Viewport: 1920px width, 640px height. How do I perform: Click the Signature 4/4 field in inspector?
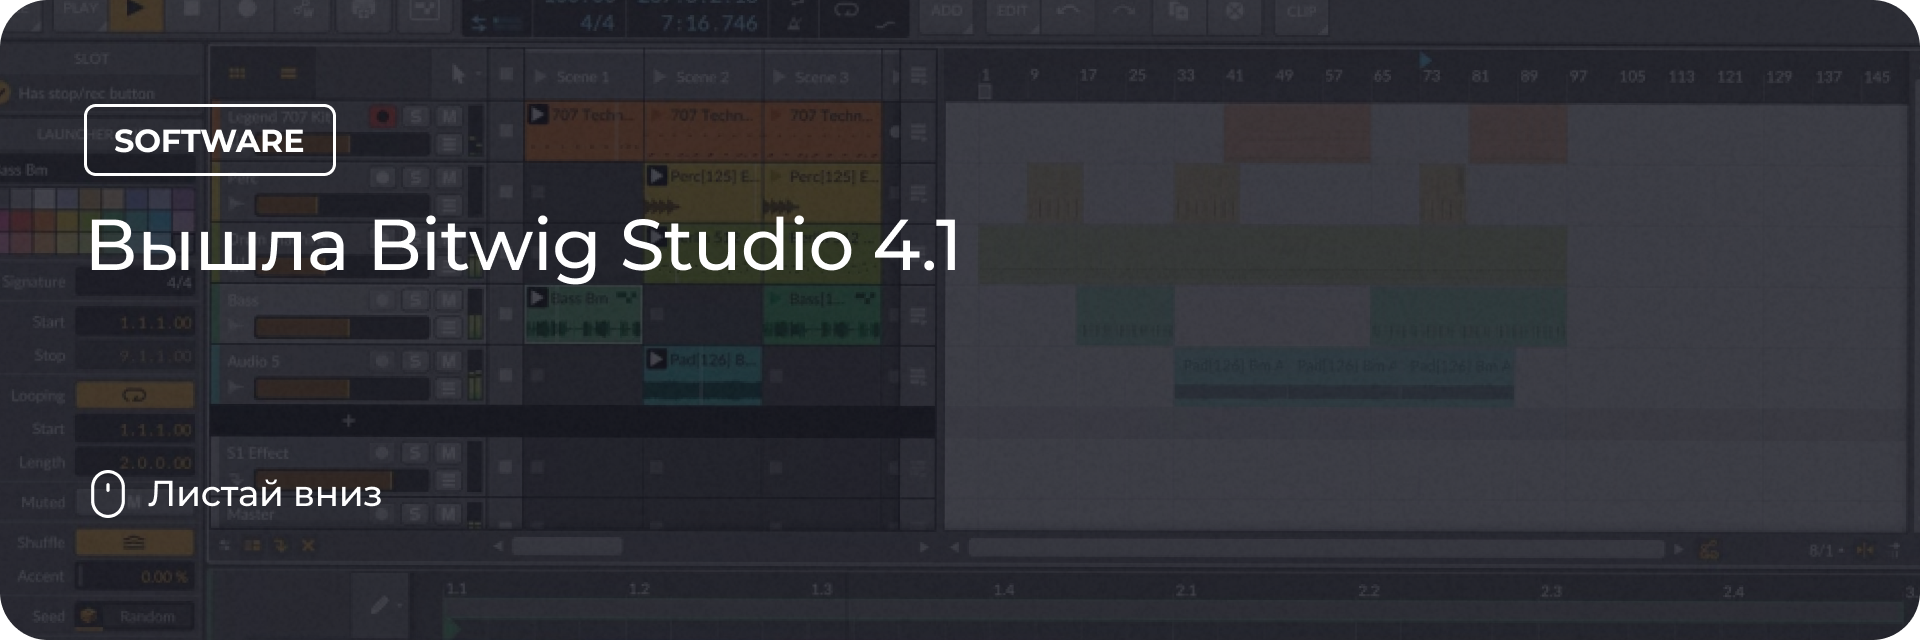click(x=136, y=283)
